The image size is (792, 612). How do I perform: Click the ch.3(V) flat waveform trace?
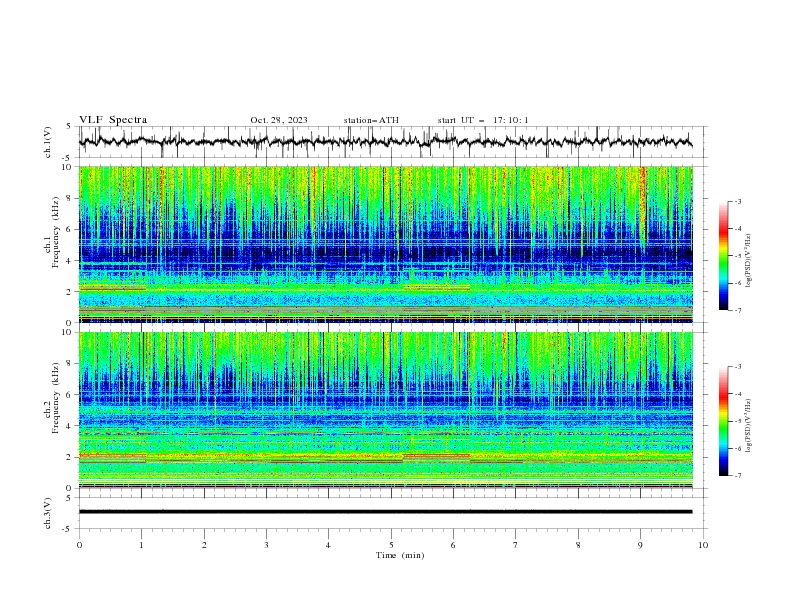click(x=386, y=512)
